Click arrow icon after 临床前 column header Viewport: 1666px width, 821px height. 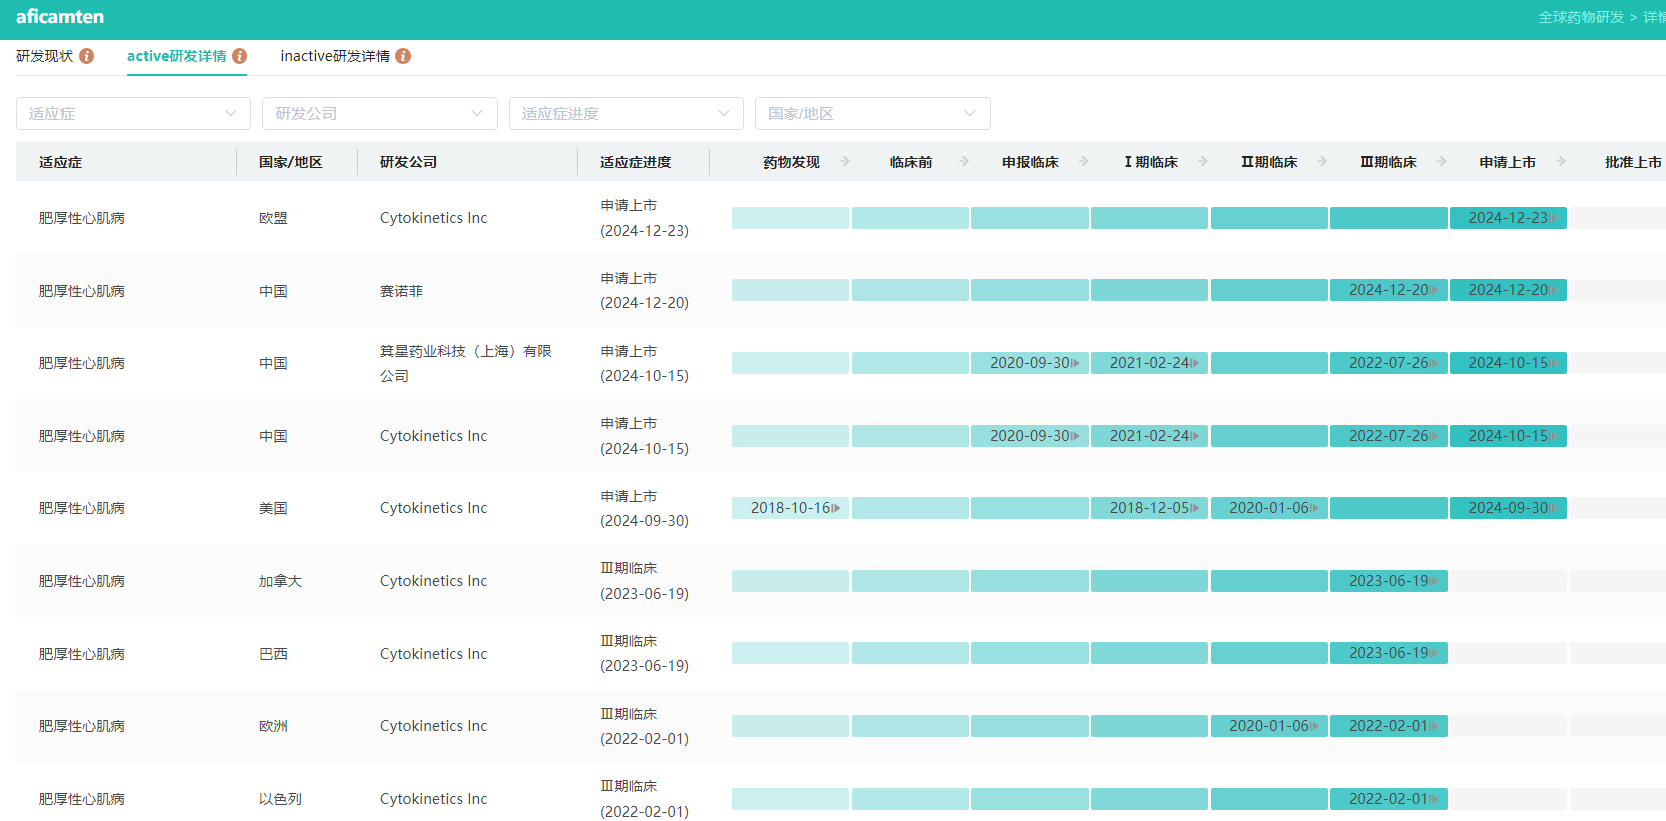(964, 161)
